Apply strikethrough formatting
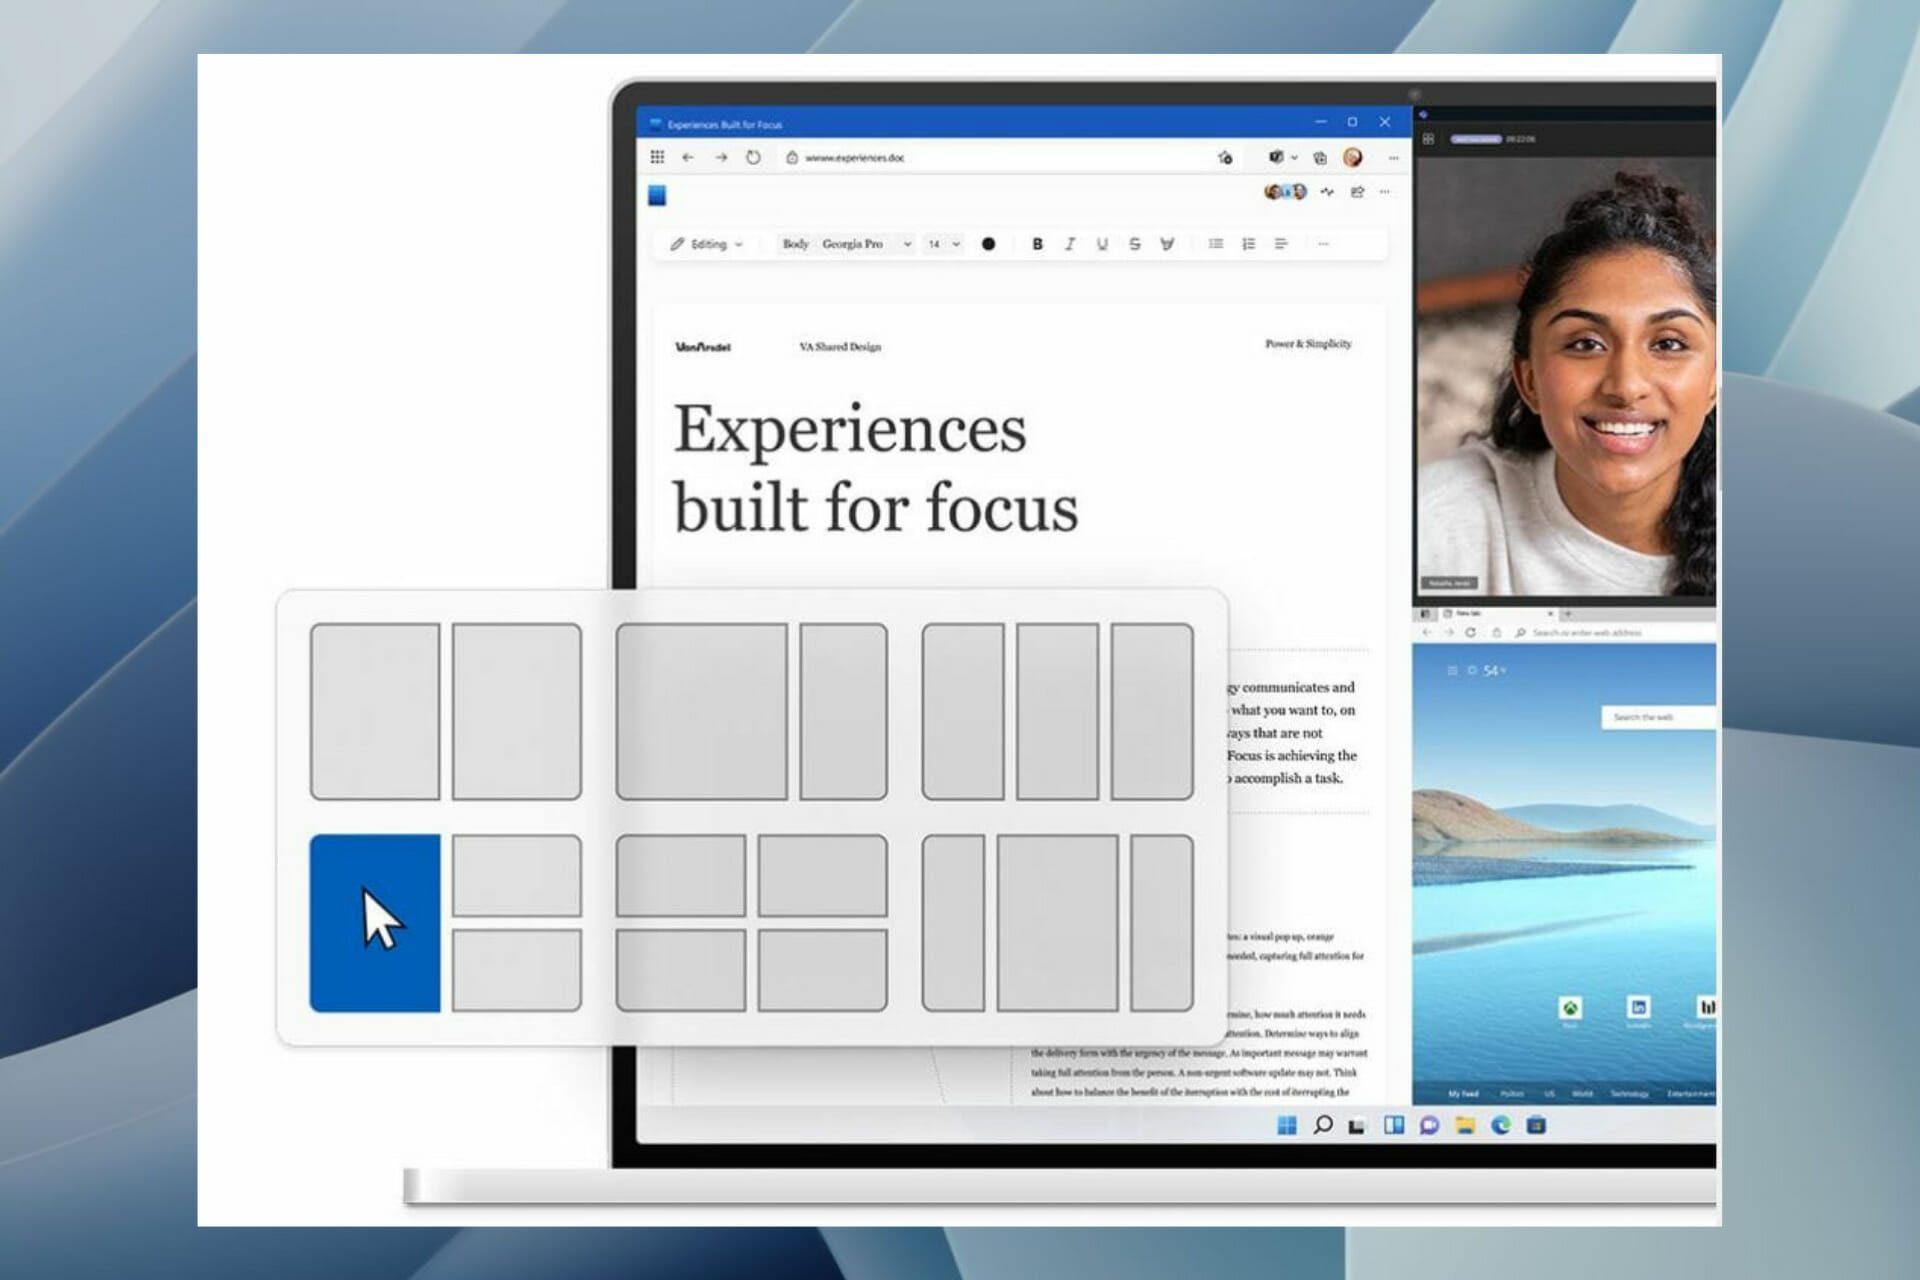This screenshot has width=1920, height=1280. click(x=1134, y=244)
